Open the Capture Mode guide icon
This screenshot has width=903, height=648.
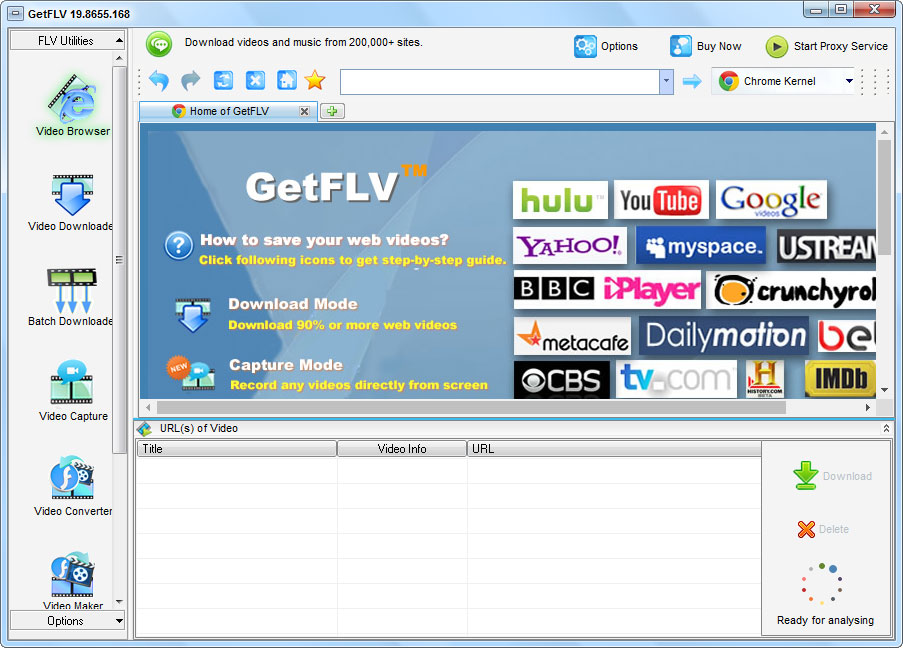click(192, 373)
